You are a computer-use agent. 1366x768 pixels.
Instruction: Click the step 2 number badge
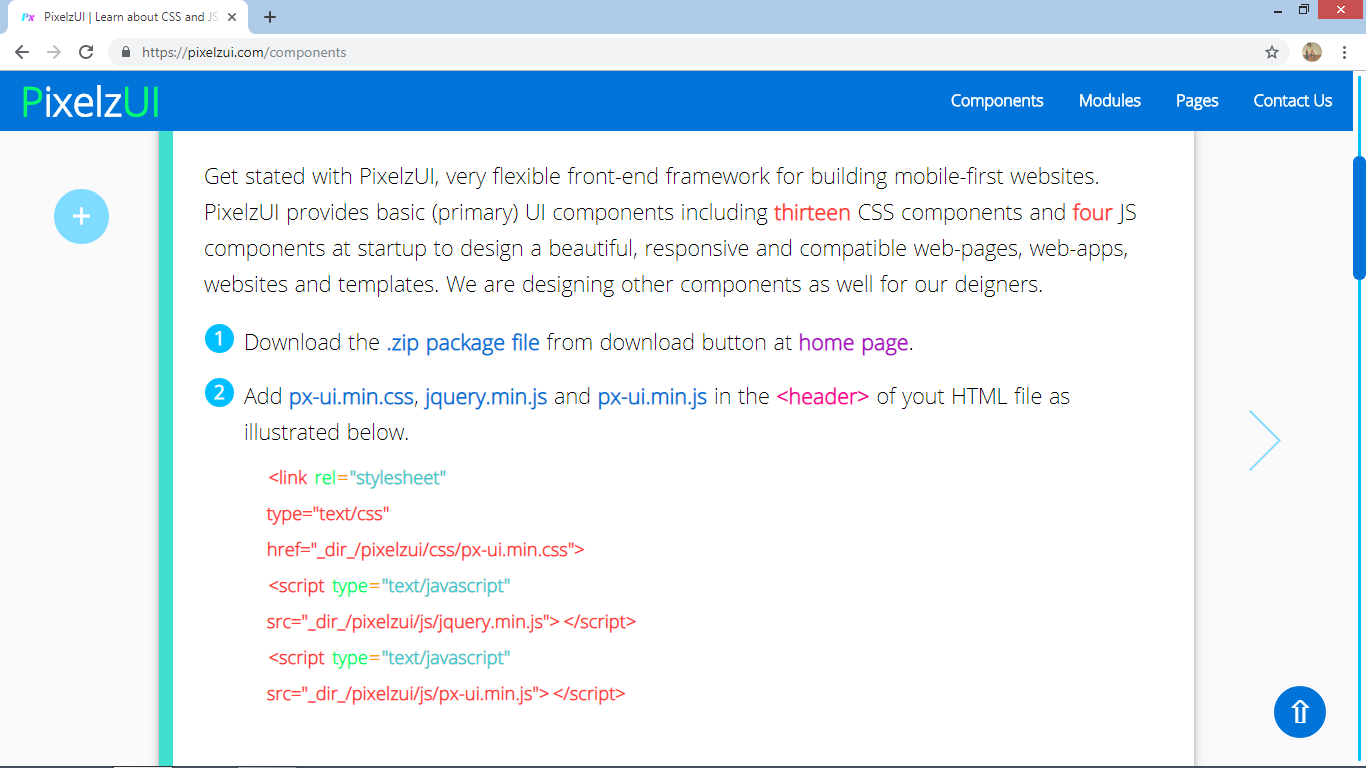(219, 393)
